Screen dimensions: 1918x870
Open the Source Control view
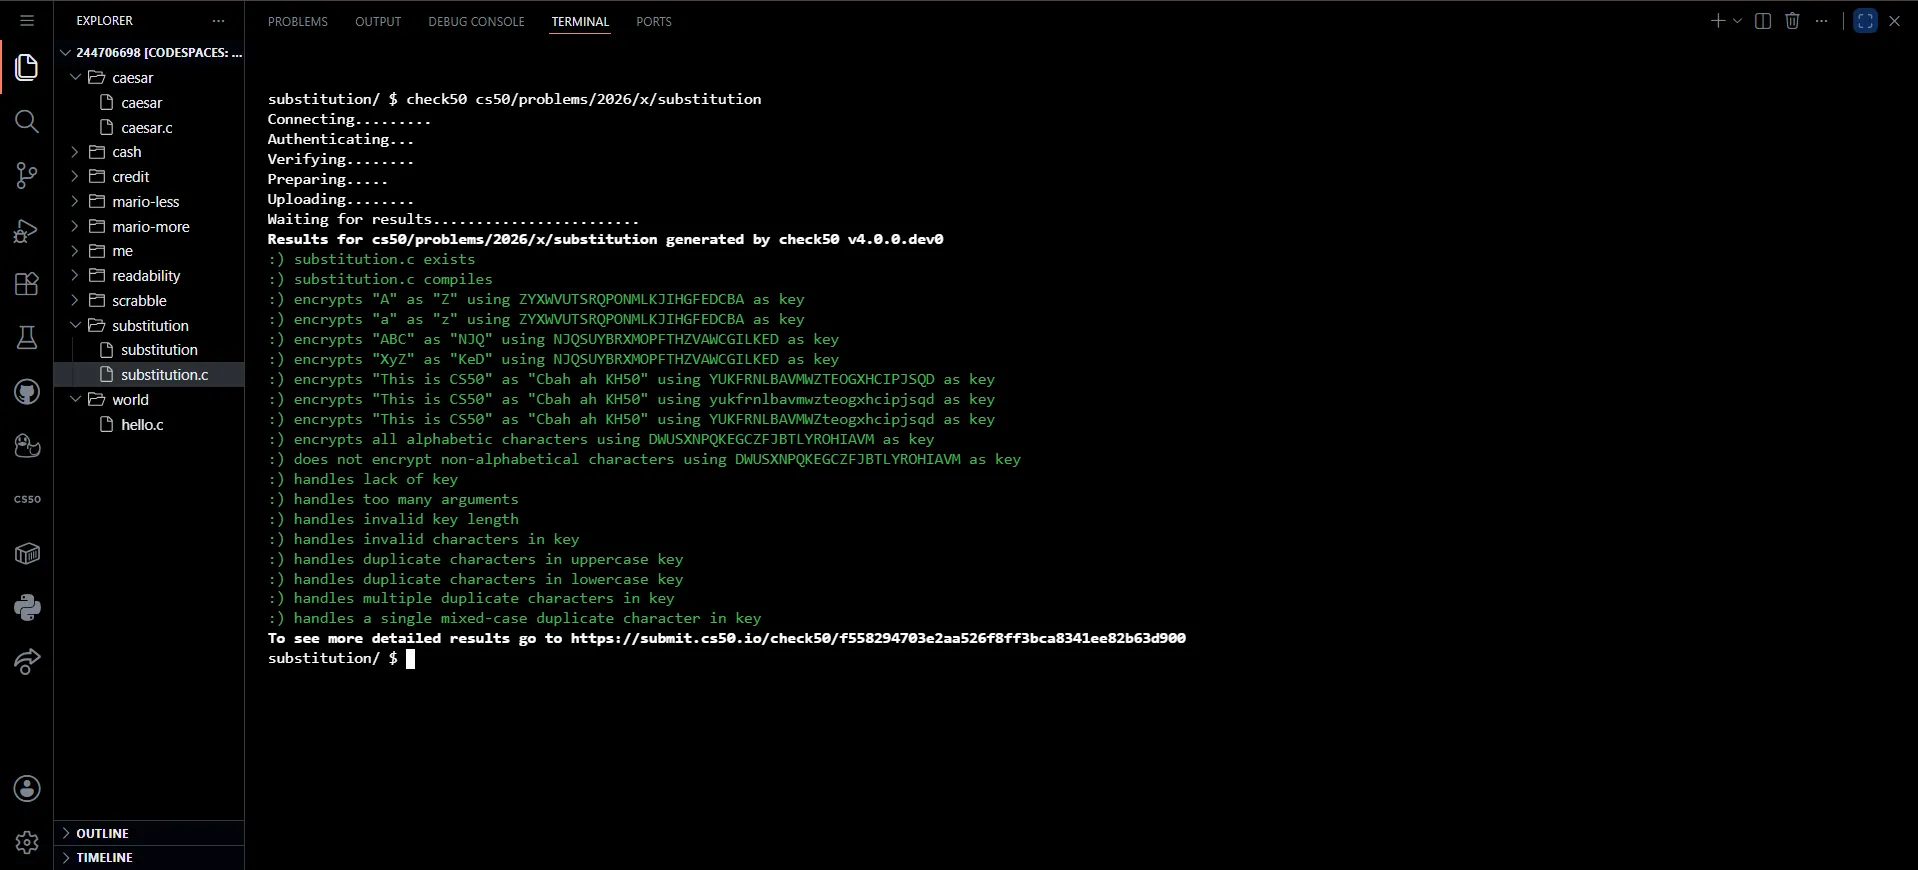[27, 176]
